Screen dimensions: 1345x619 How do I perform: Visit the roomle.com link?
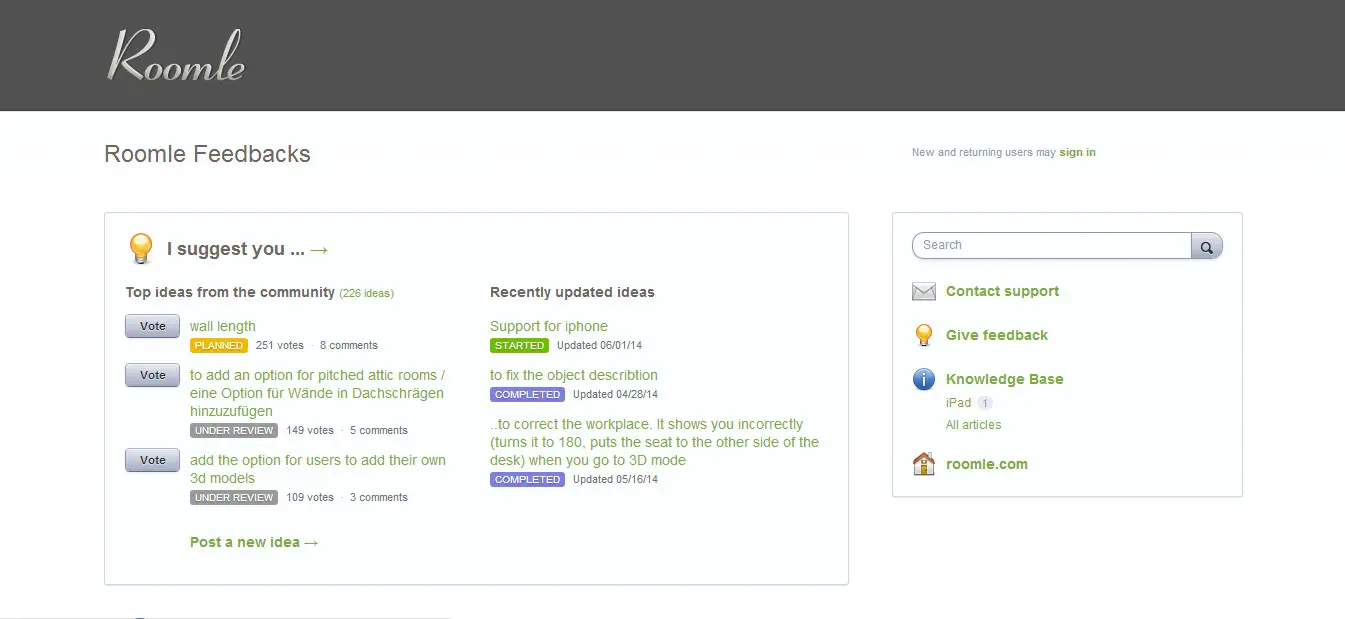tap(987, 464)
